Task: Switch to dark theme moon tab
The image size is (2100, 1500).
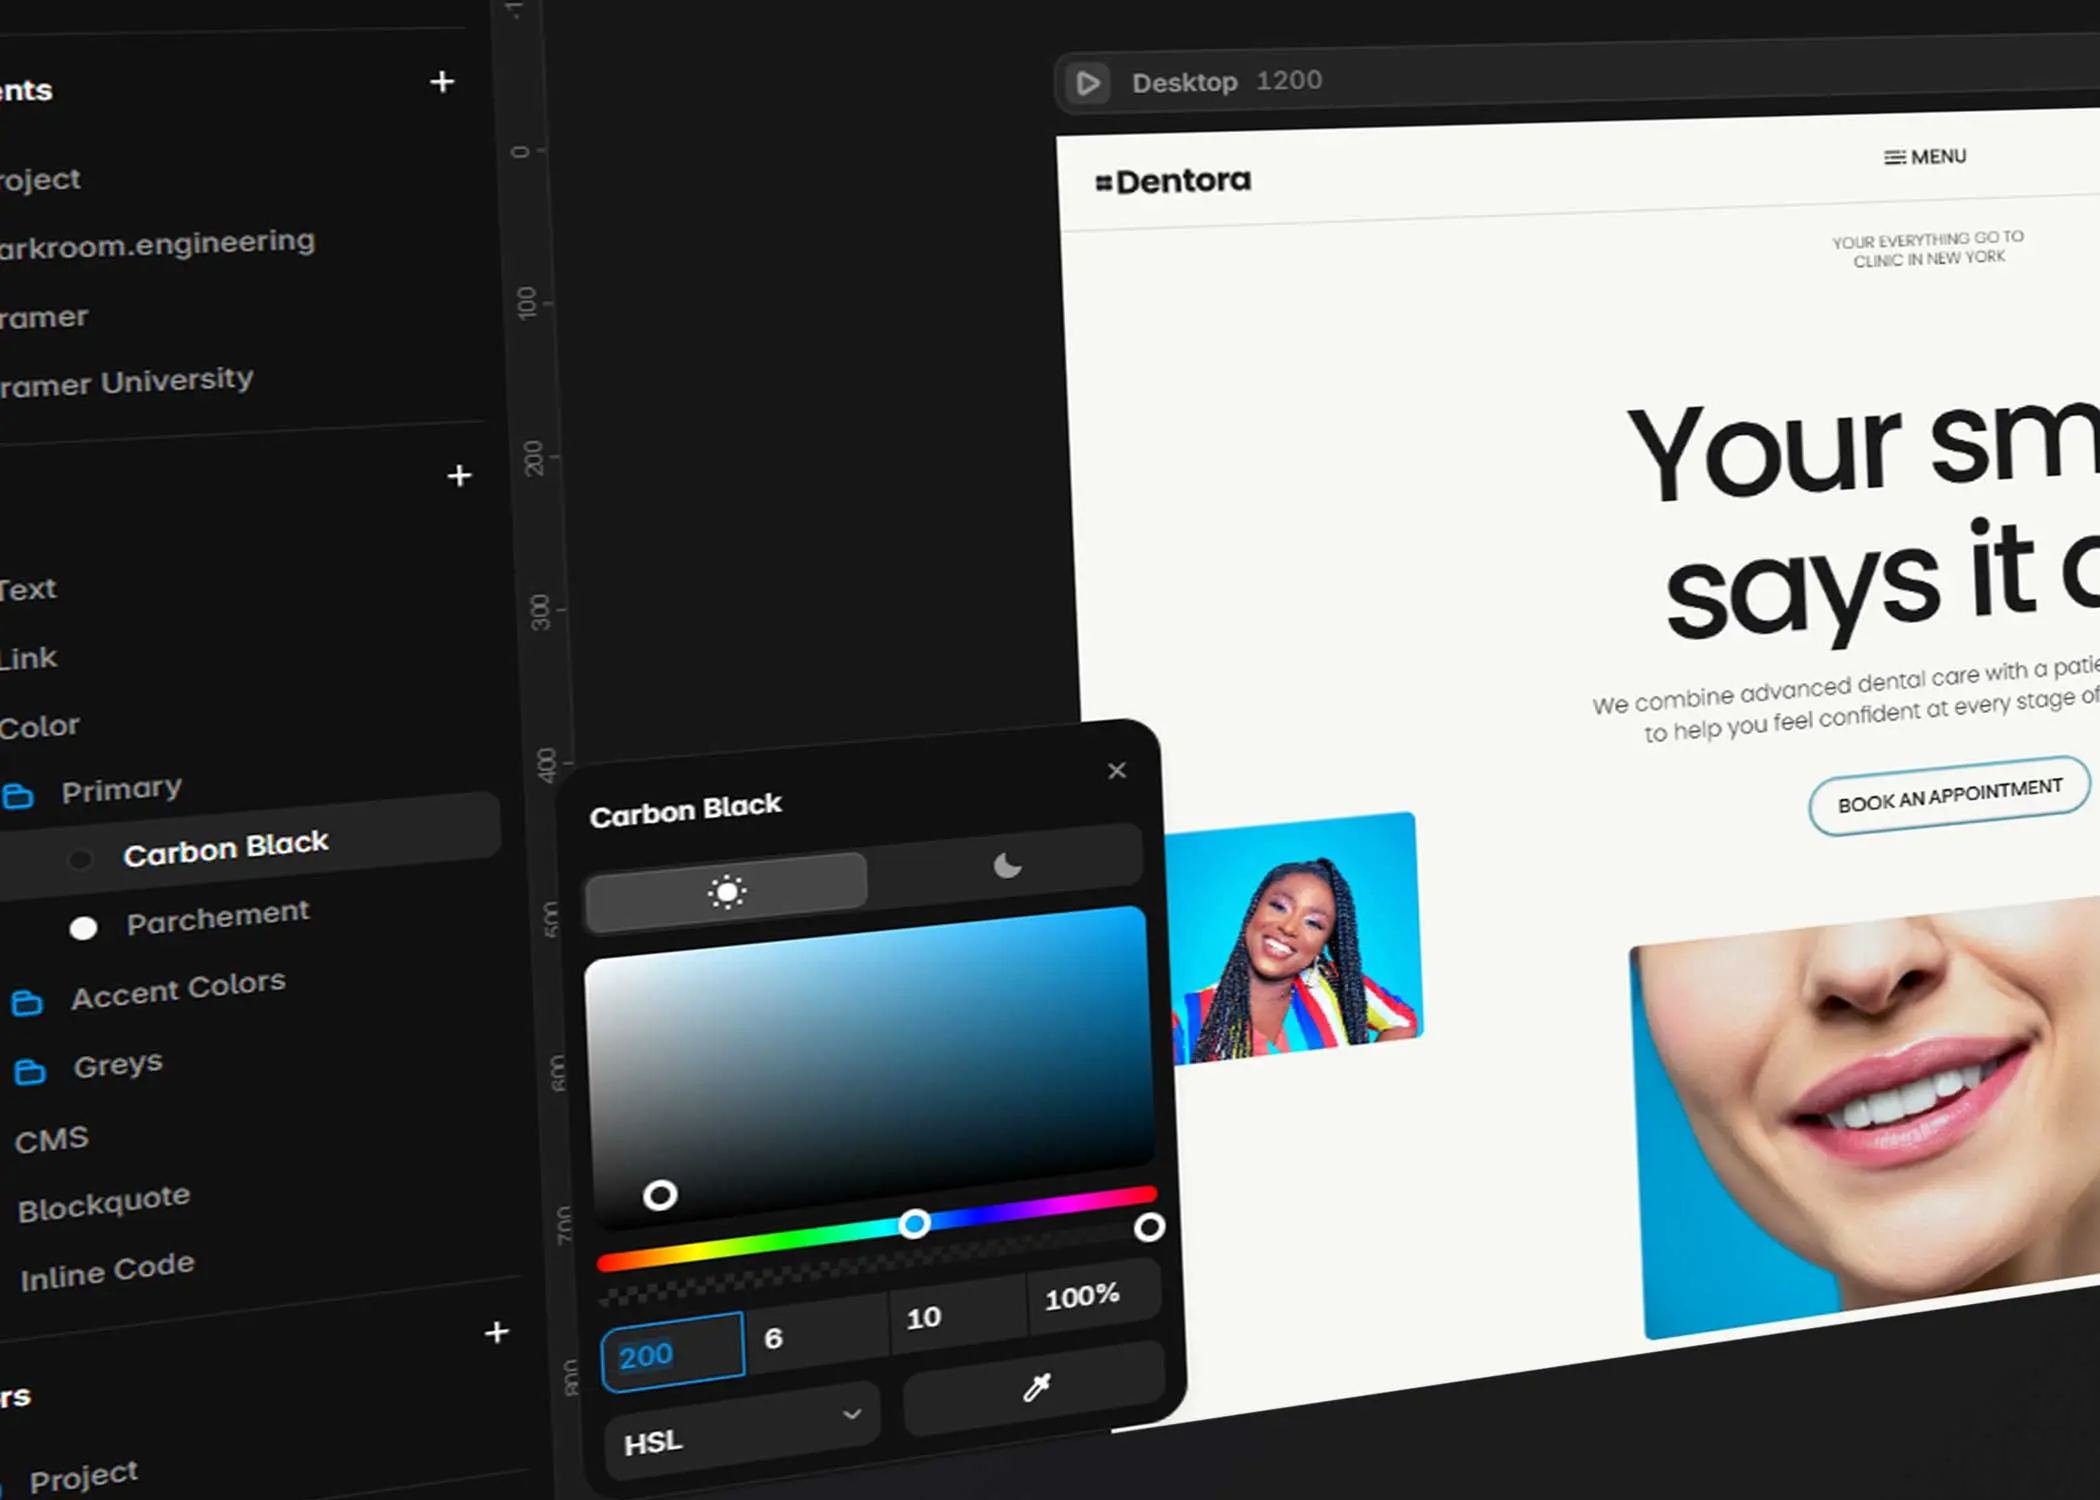Action: coord(1007,865)
